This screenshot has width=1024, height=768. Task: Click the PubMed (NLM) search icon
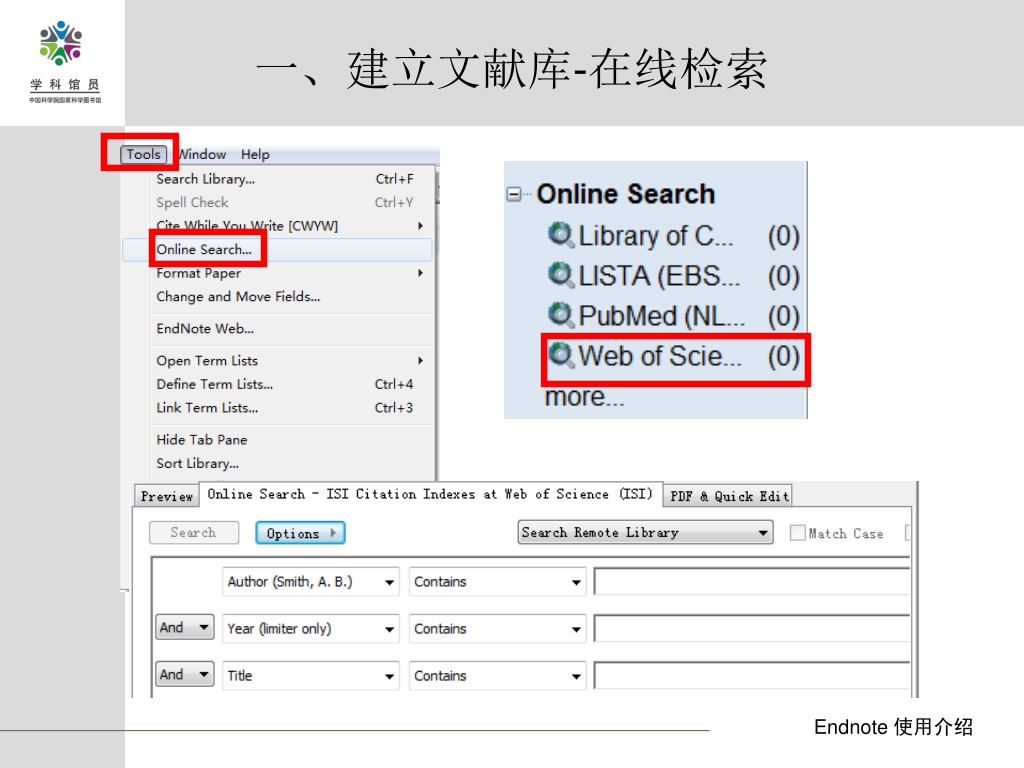560,315
